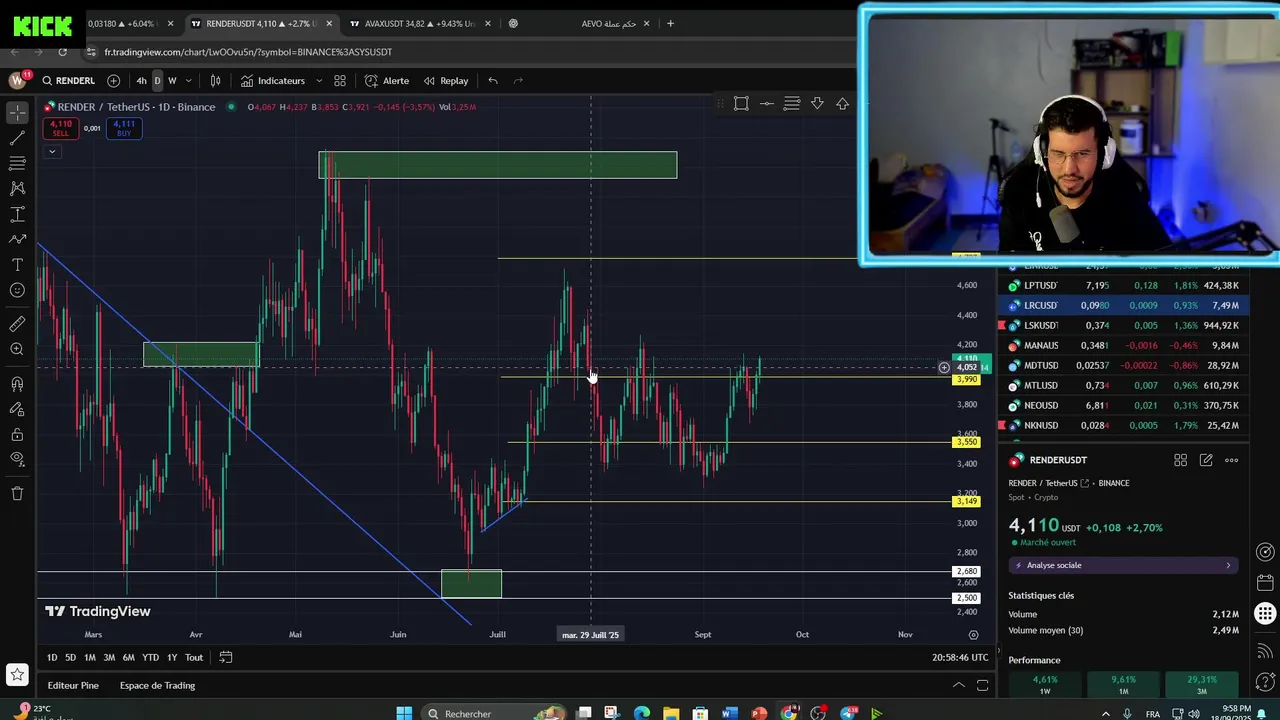Expand the favorite indicators dropdown arrow
1280x720 pixels.
click(x=319, y=81)
